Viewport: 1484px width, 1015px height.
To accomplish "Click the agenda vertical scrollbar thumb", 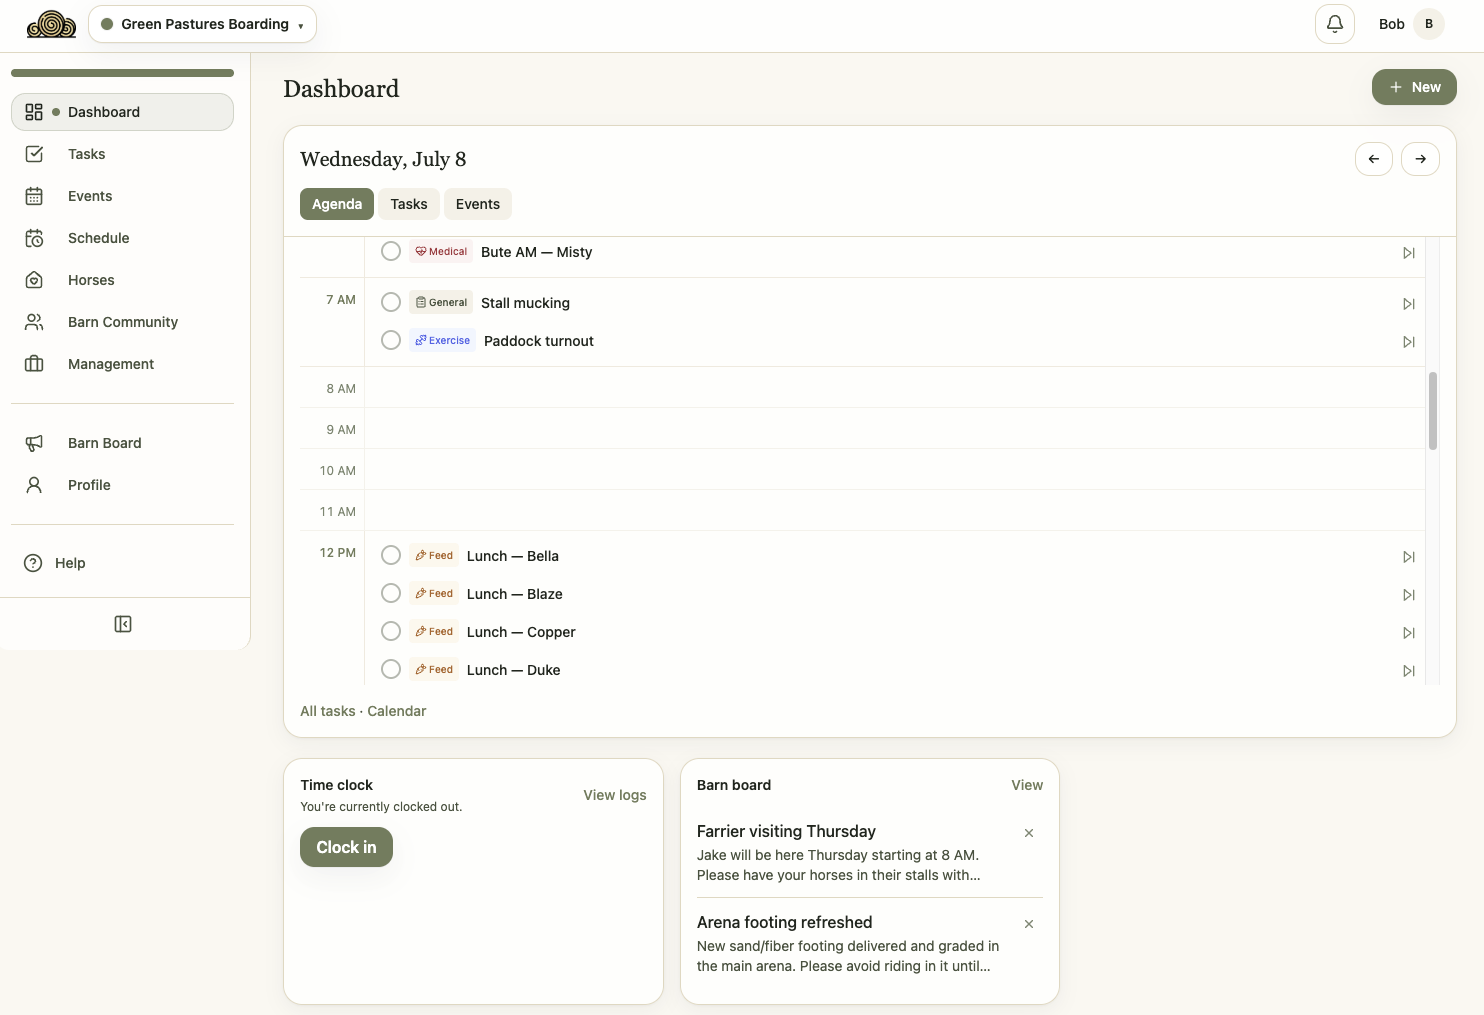I will pyautogui.click(x=1432, y=411).
